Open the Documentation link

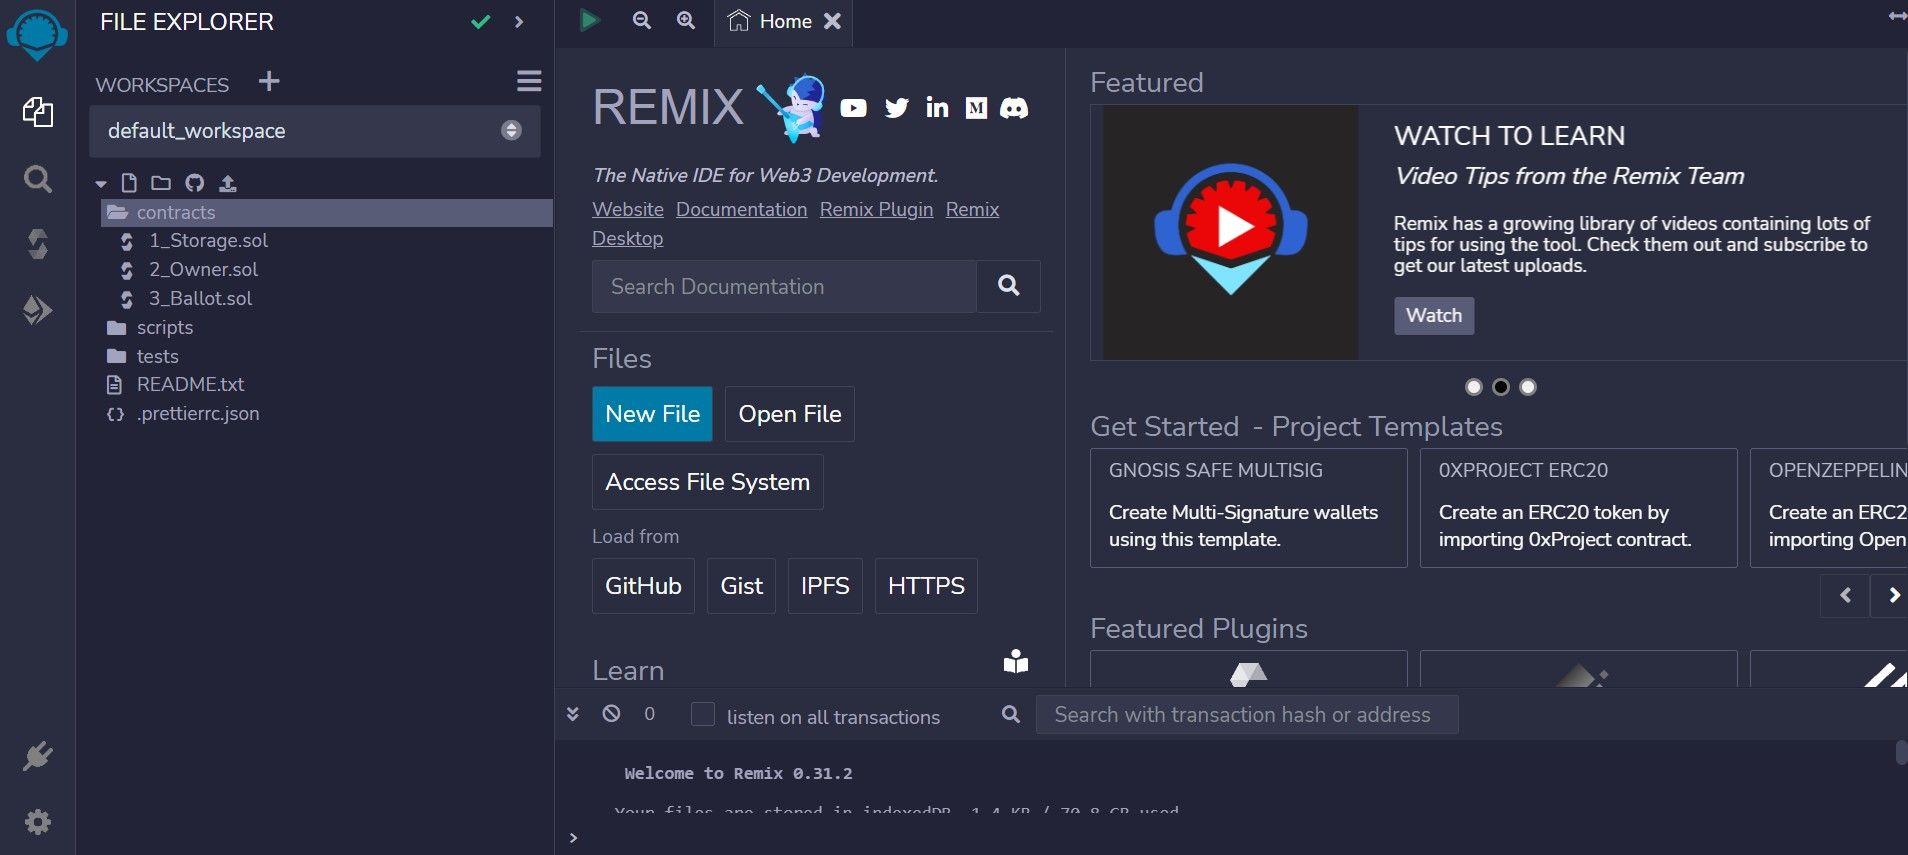tap(741, 209)
